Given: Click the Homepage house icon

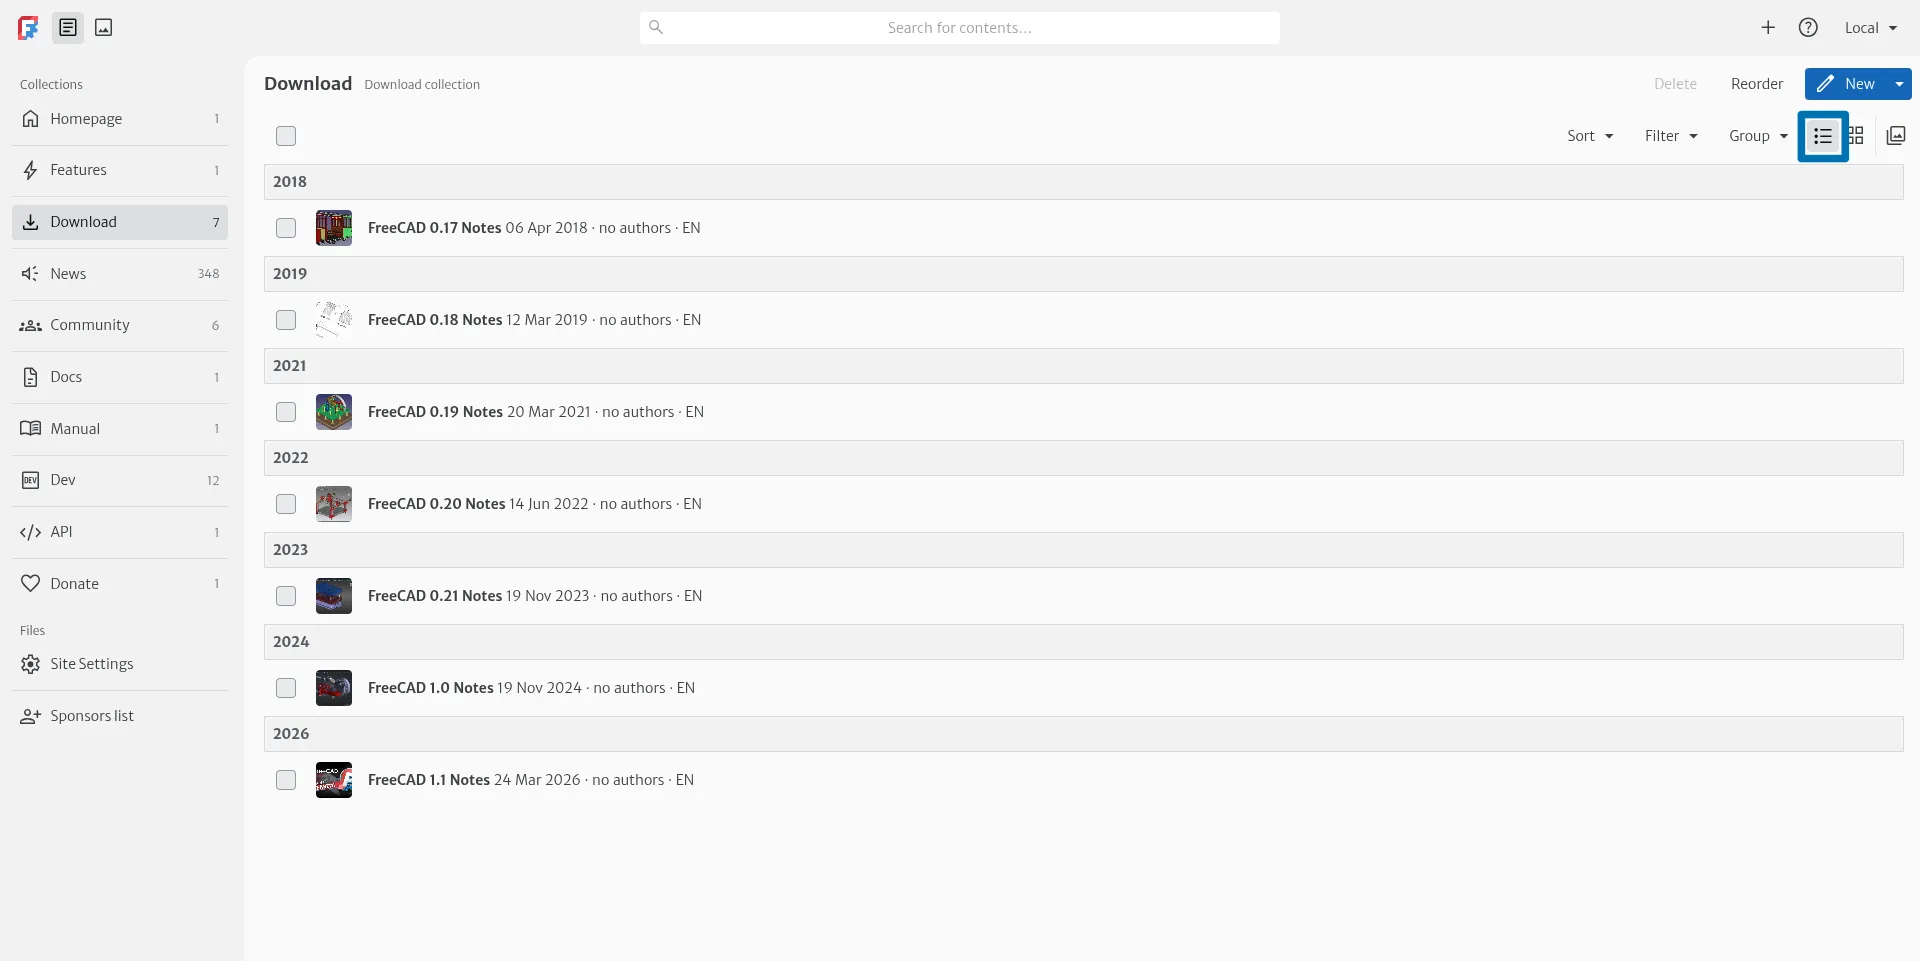Looking at the screenshot, I should (31, 119).
